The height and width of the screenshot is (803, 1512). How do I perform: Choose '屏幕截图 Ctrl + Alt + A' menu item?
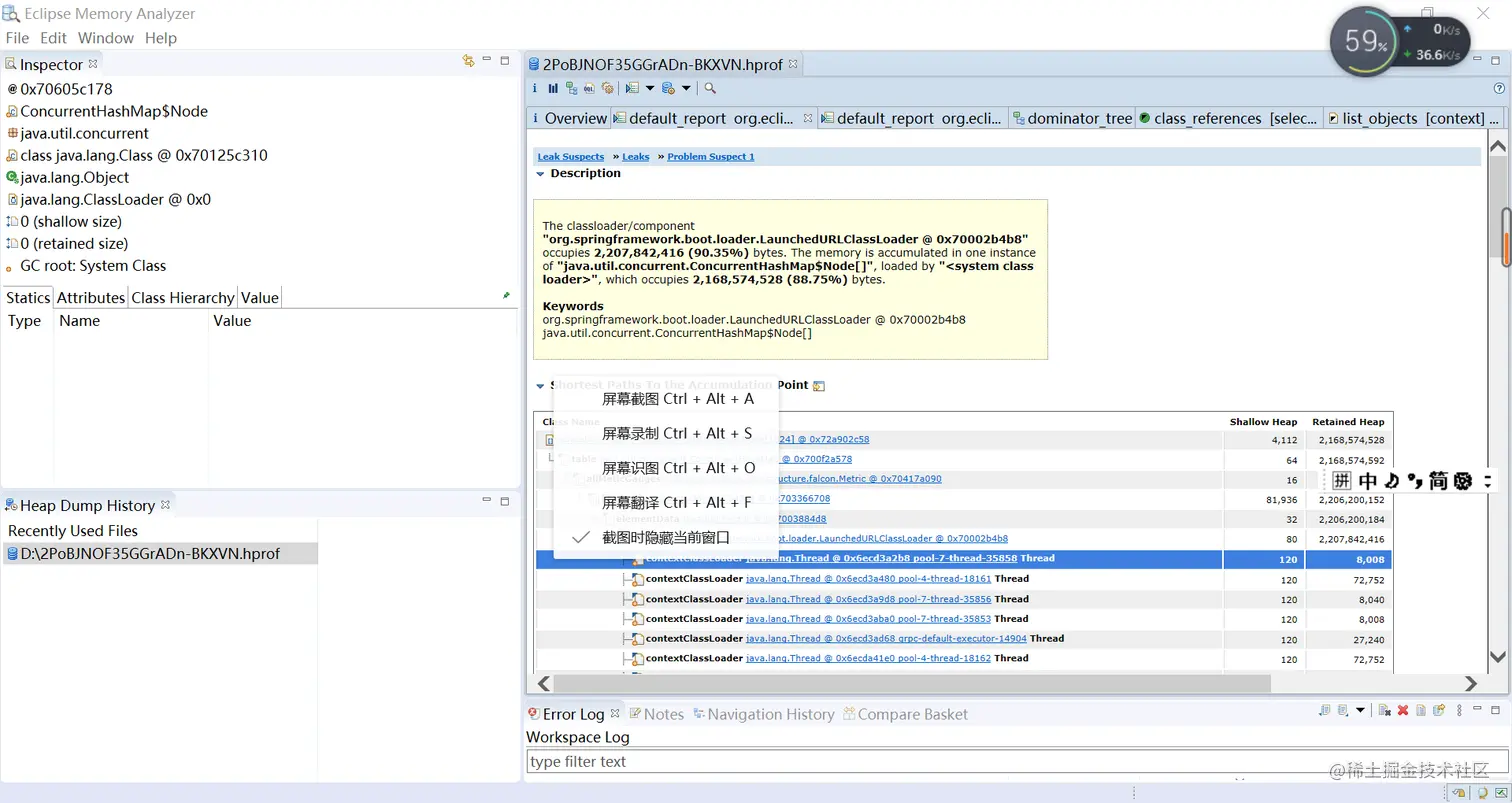[666, 399]
